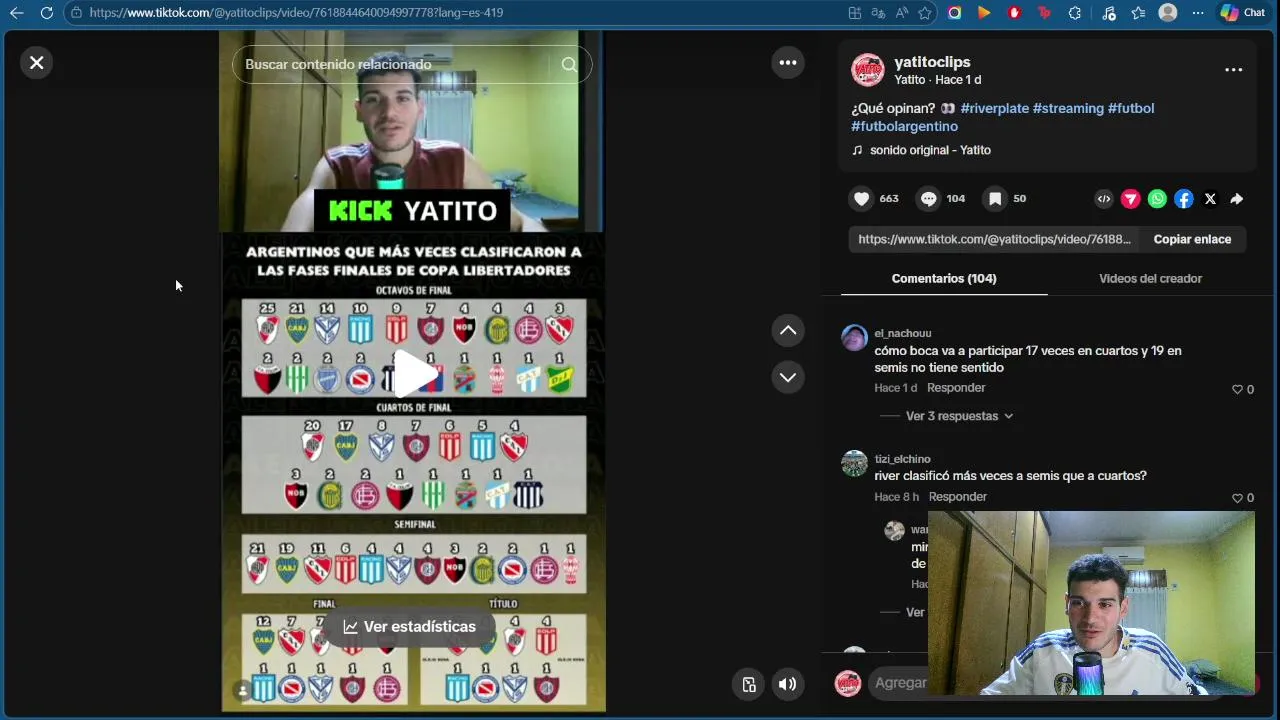Open the #futbol hashtag
The height and width of the screenshot is (720, 1280).
point(1131,108)
